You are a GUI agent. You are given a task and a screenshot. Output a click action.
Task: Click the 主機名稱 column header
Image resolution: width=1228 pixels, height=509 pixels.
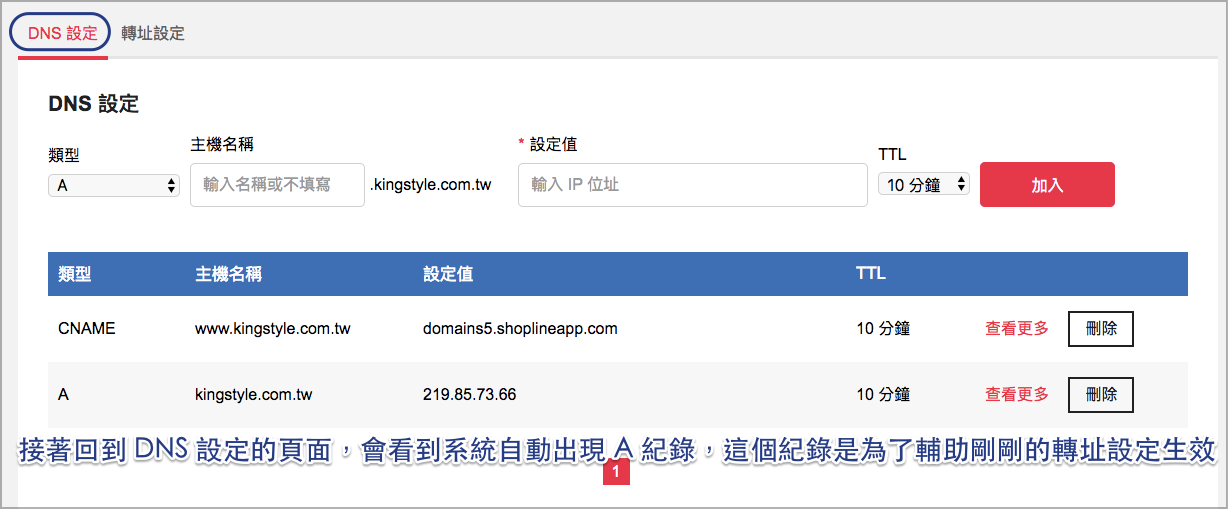(x=228, y=274)
